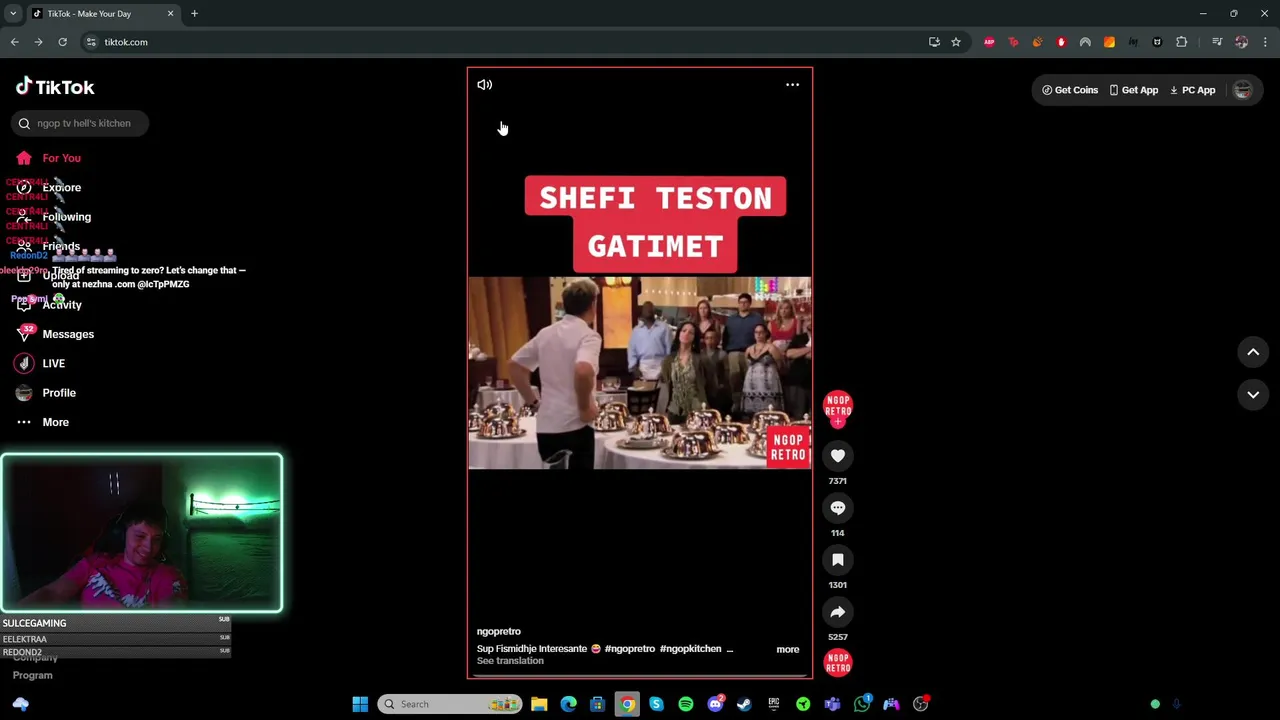Image resolution: width=1280 pixels, height=720 pixels.
Task: Open the TikTok account avatar menu
Action: click(1242, 90)
